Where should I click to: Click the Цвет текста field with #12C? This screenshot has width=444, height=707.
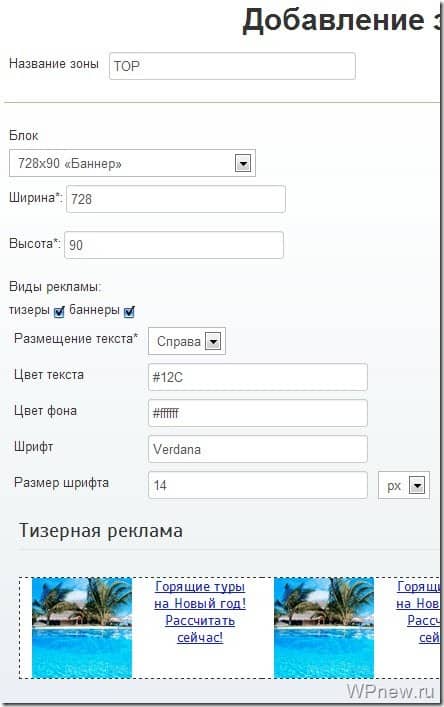(x=257, y=377)
